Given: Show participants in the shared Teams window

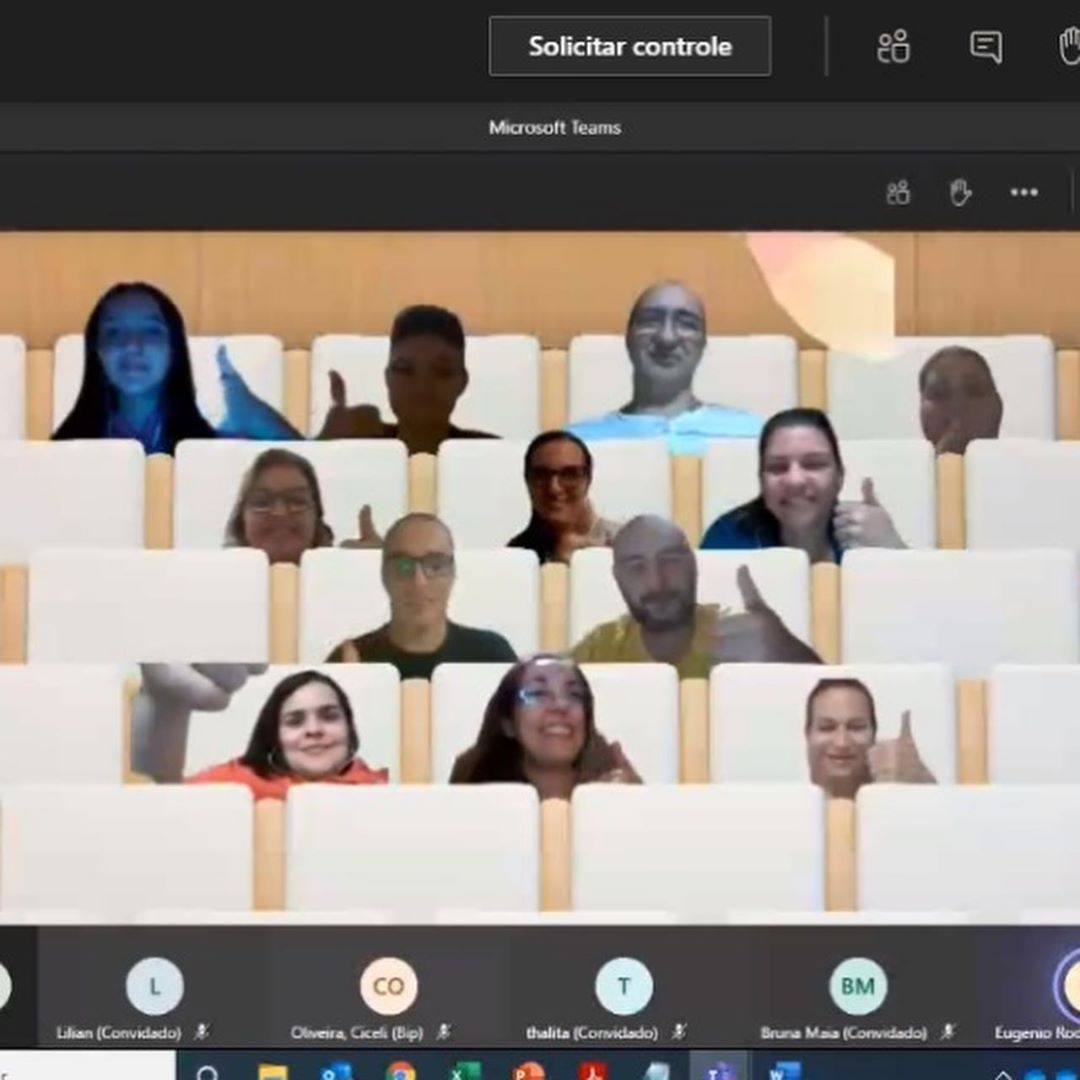Looking at the screenshot, I should (898, 192).
